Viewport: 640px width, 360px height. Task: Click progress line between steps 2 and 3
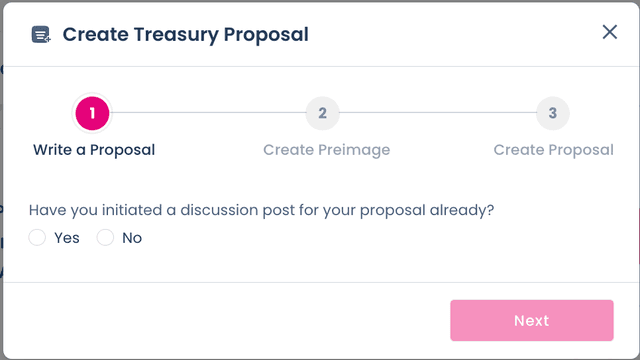point(438,113)
